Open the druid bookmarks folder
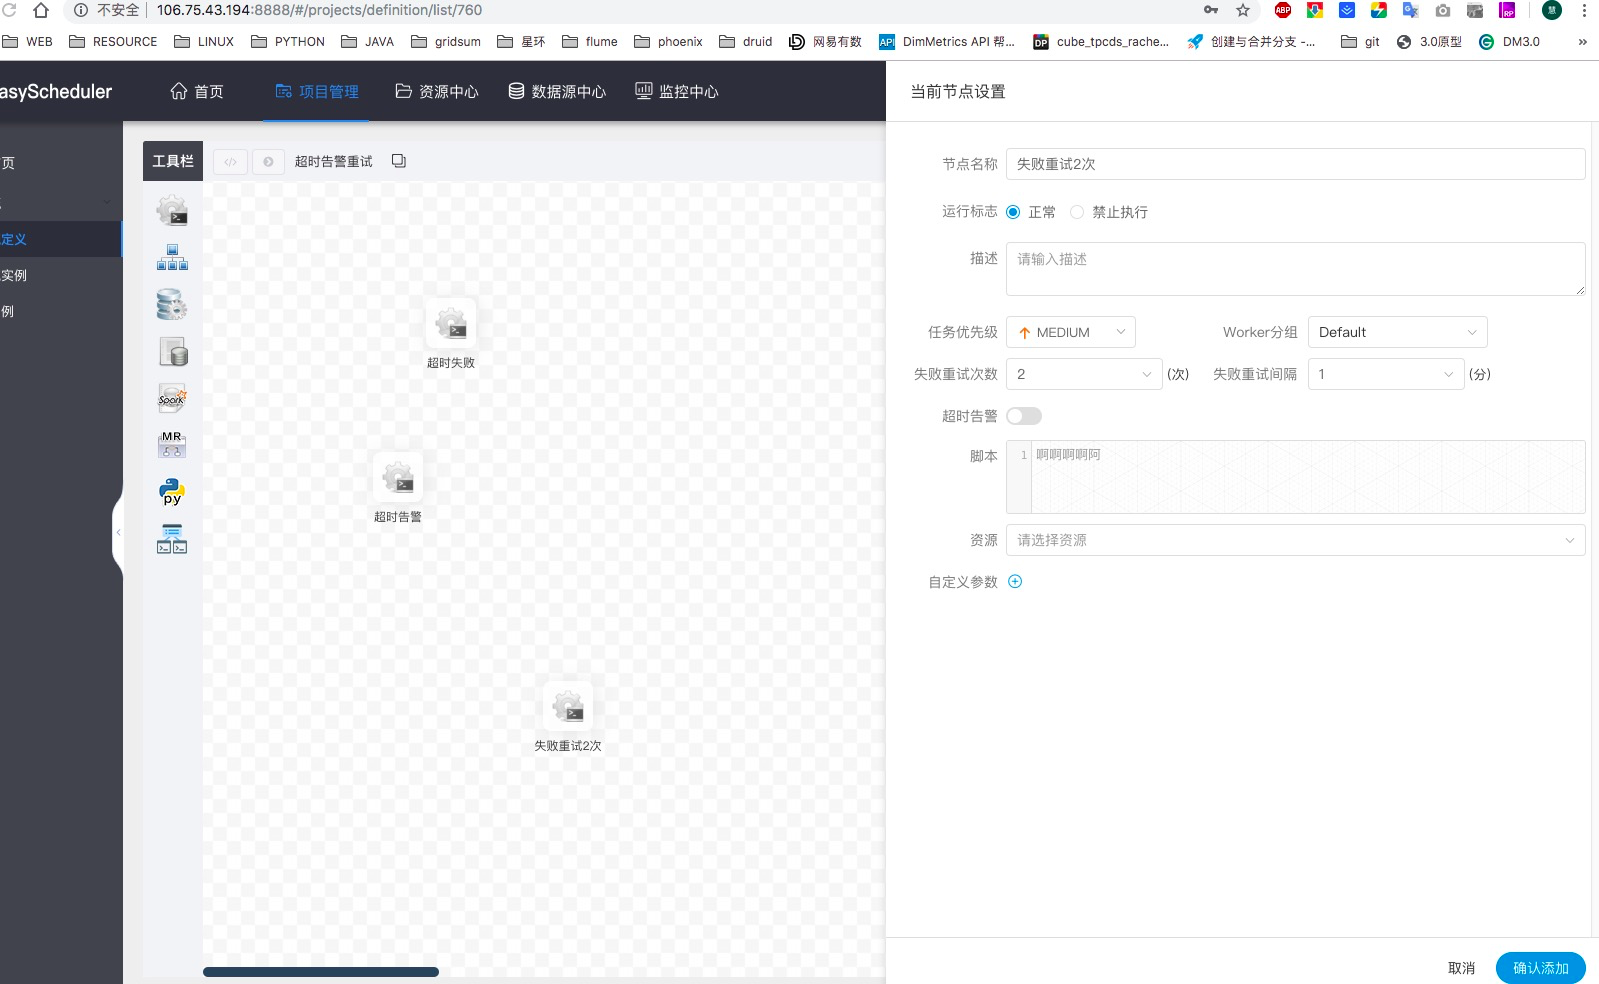 [746, 42]
